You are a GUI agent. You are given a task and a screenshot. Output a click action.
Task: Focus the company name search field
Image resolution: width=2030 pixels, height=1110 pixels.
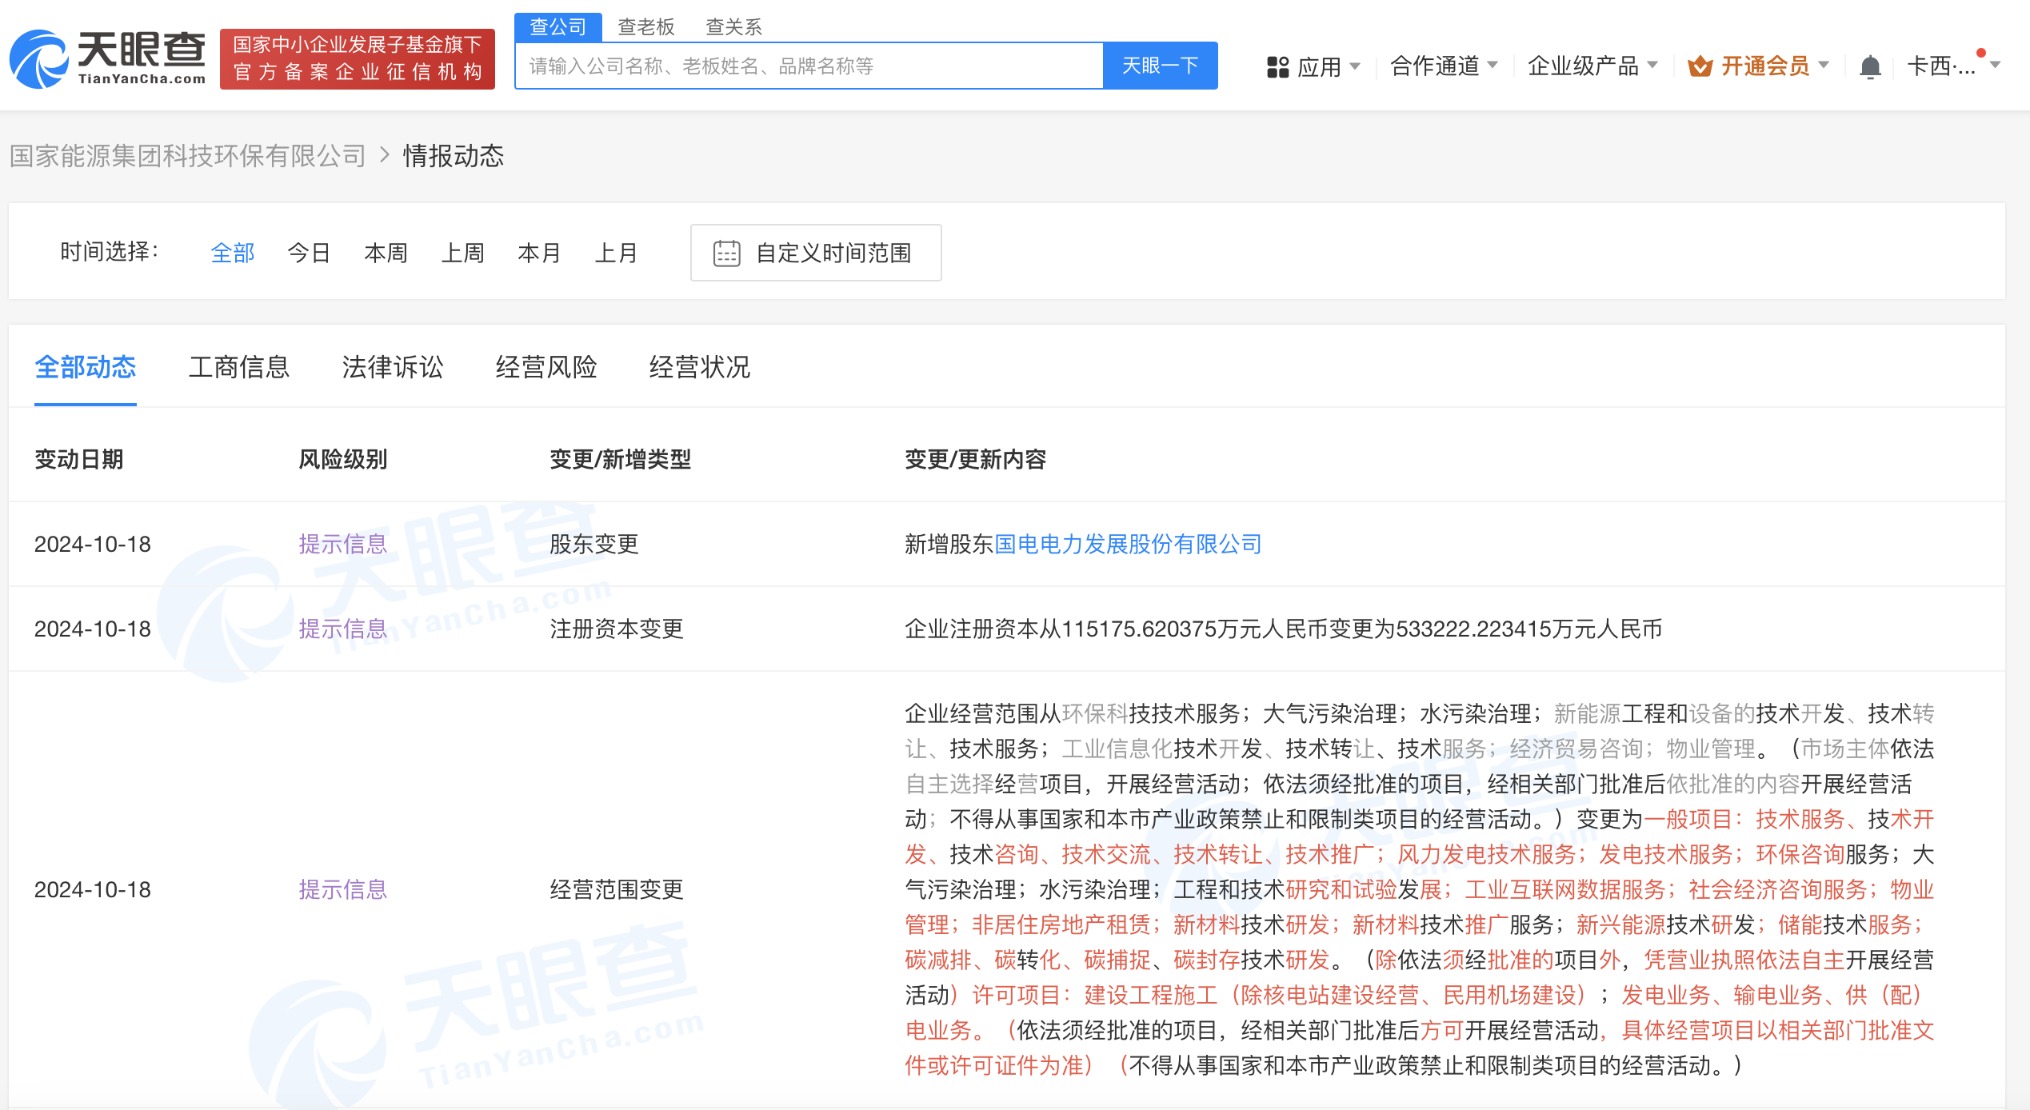(809, 66)
